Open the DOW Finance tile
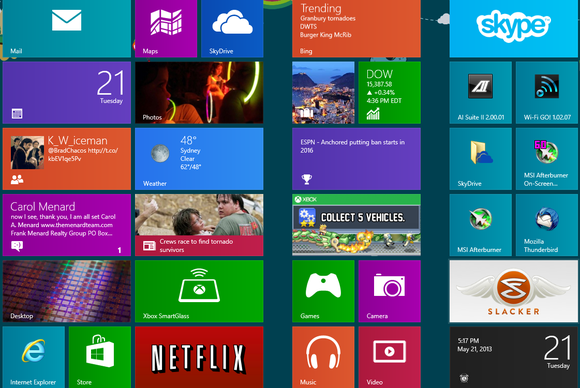The height and width of the screenshot is (388, 580). pyautogui.click(x=390, y=92)
